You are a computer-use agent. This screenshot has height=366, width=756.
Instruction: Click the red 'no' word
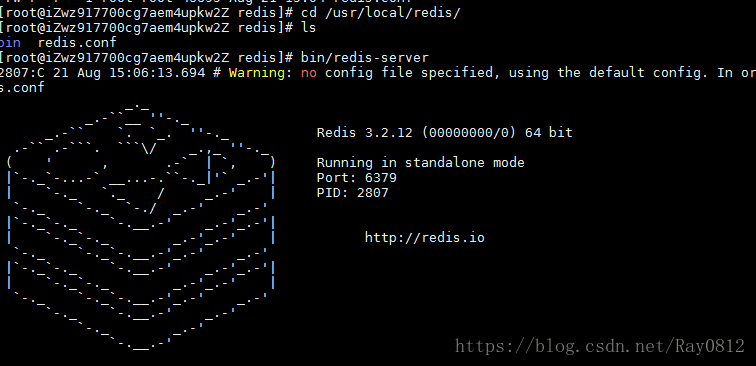click(x=309, y=73)
